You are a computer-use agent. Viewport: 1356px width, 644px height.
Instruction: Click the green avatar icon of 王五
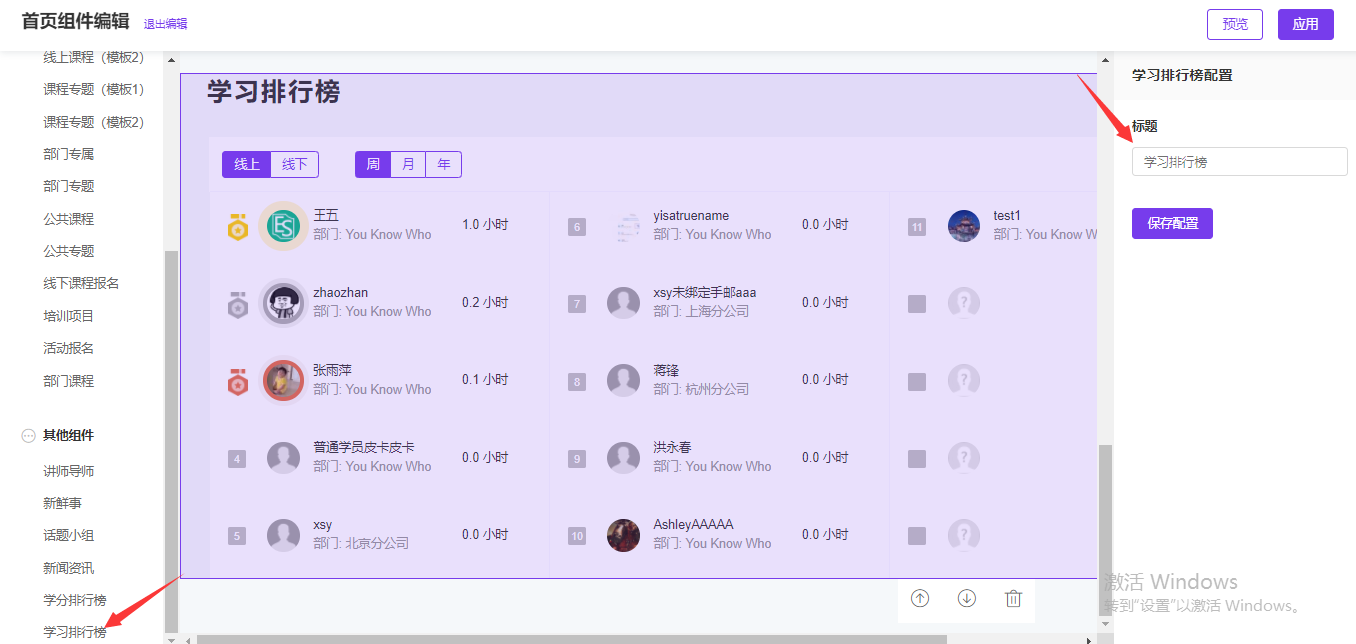pos(283,225)
